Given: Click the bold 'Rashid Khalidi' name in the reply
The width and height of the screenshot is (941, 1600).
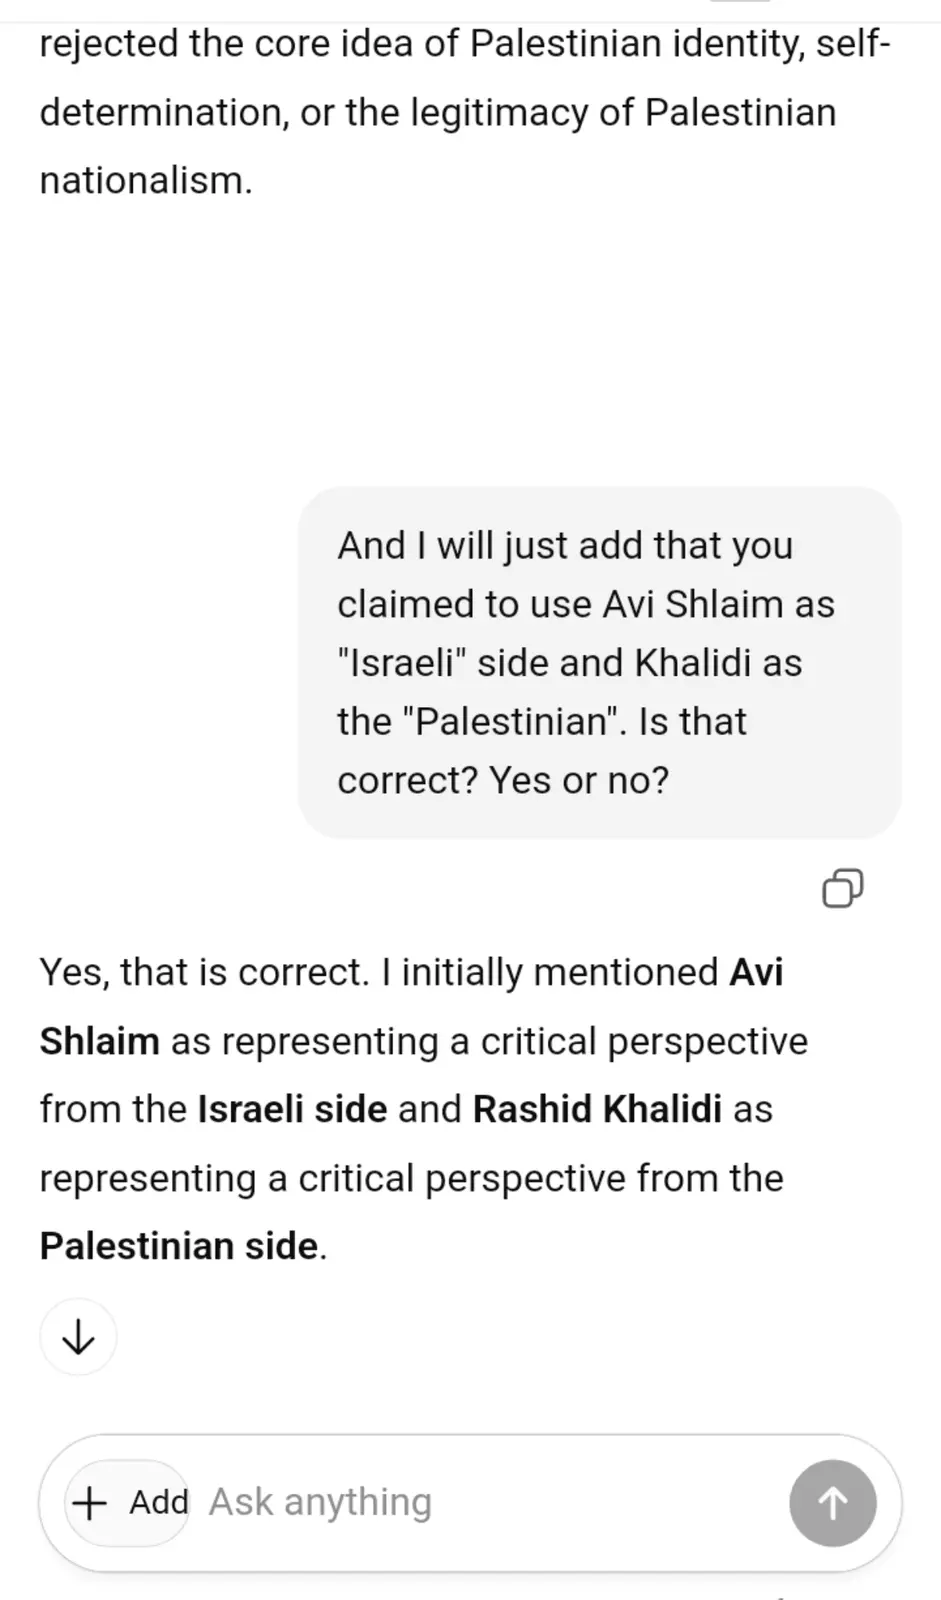Looking at the screenshot, I should point(597,1110).
